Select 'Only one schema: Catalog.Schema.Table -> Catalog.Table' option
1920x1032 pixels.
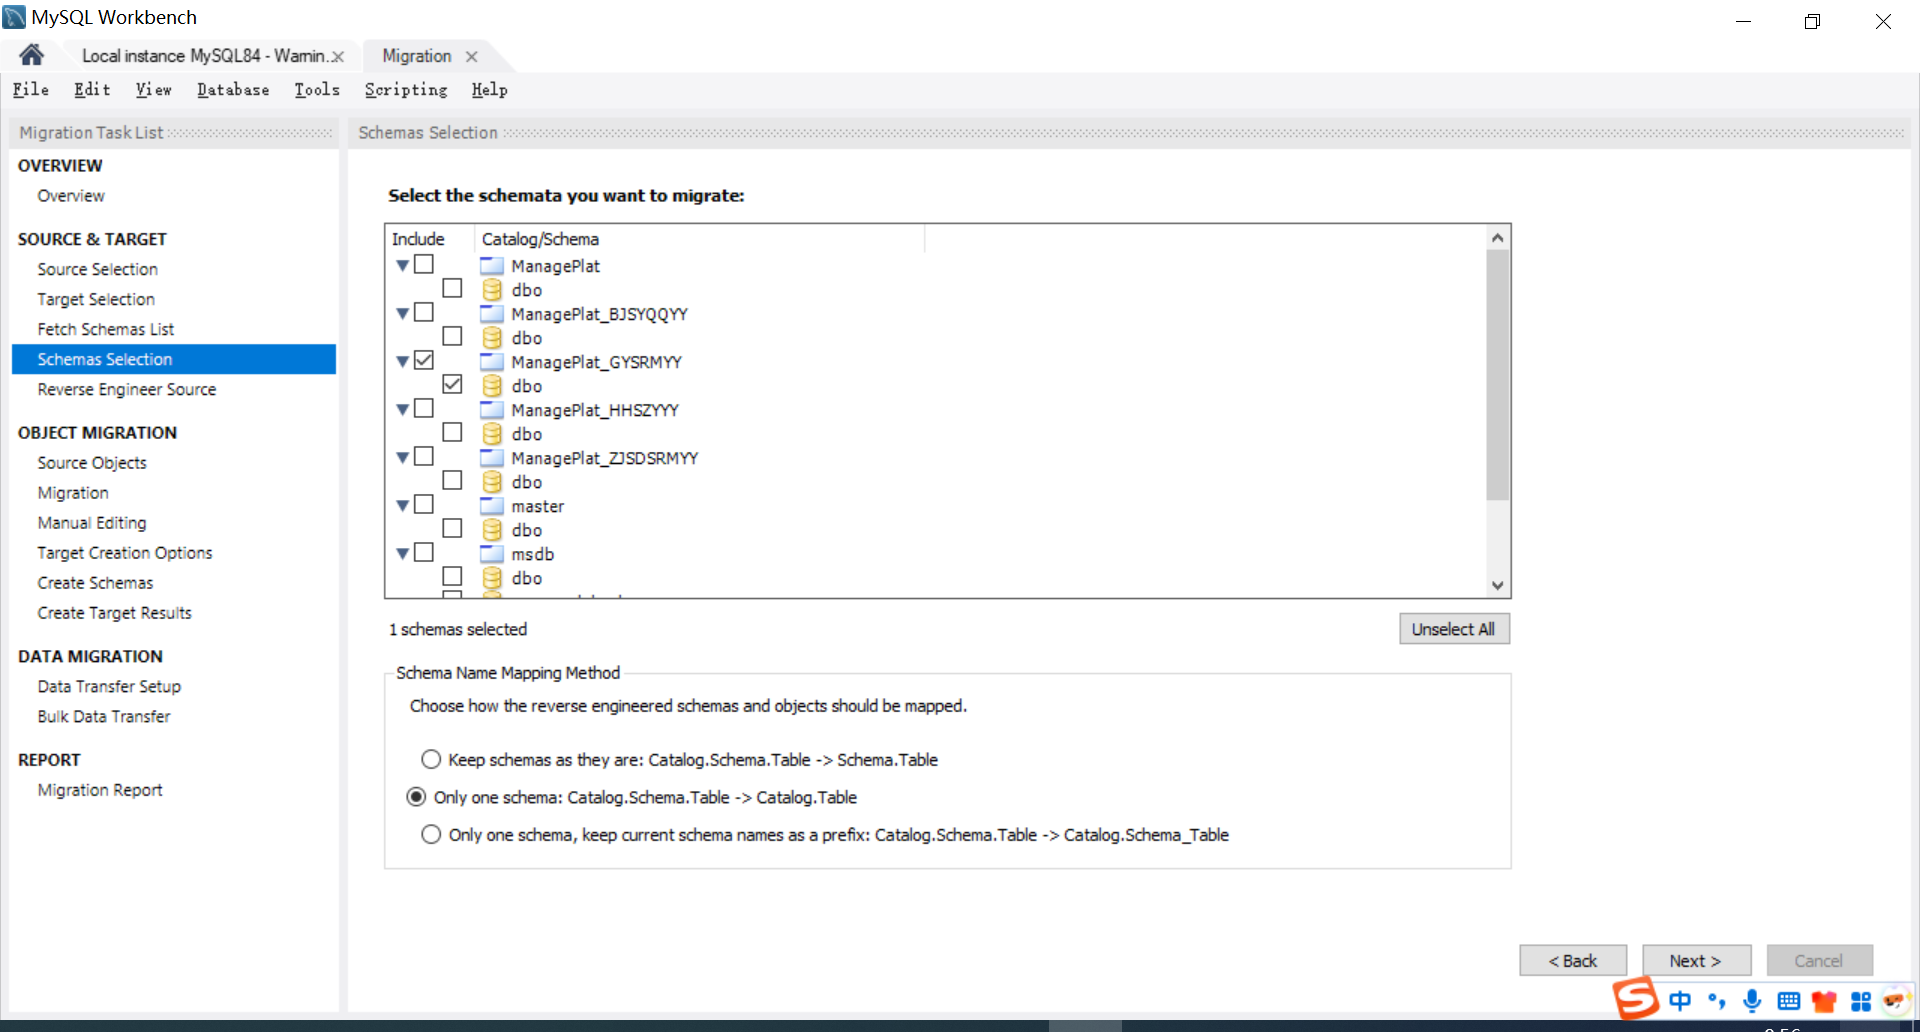pyautogui.click(x=416, y=797)
